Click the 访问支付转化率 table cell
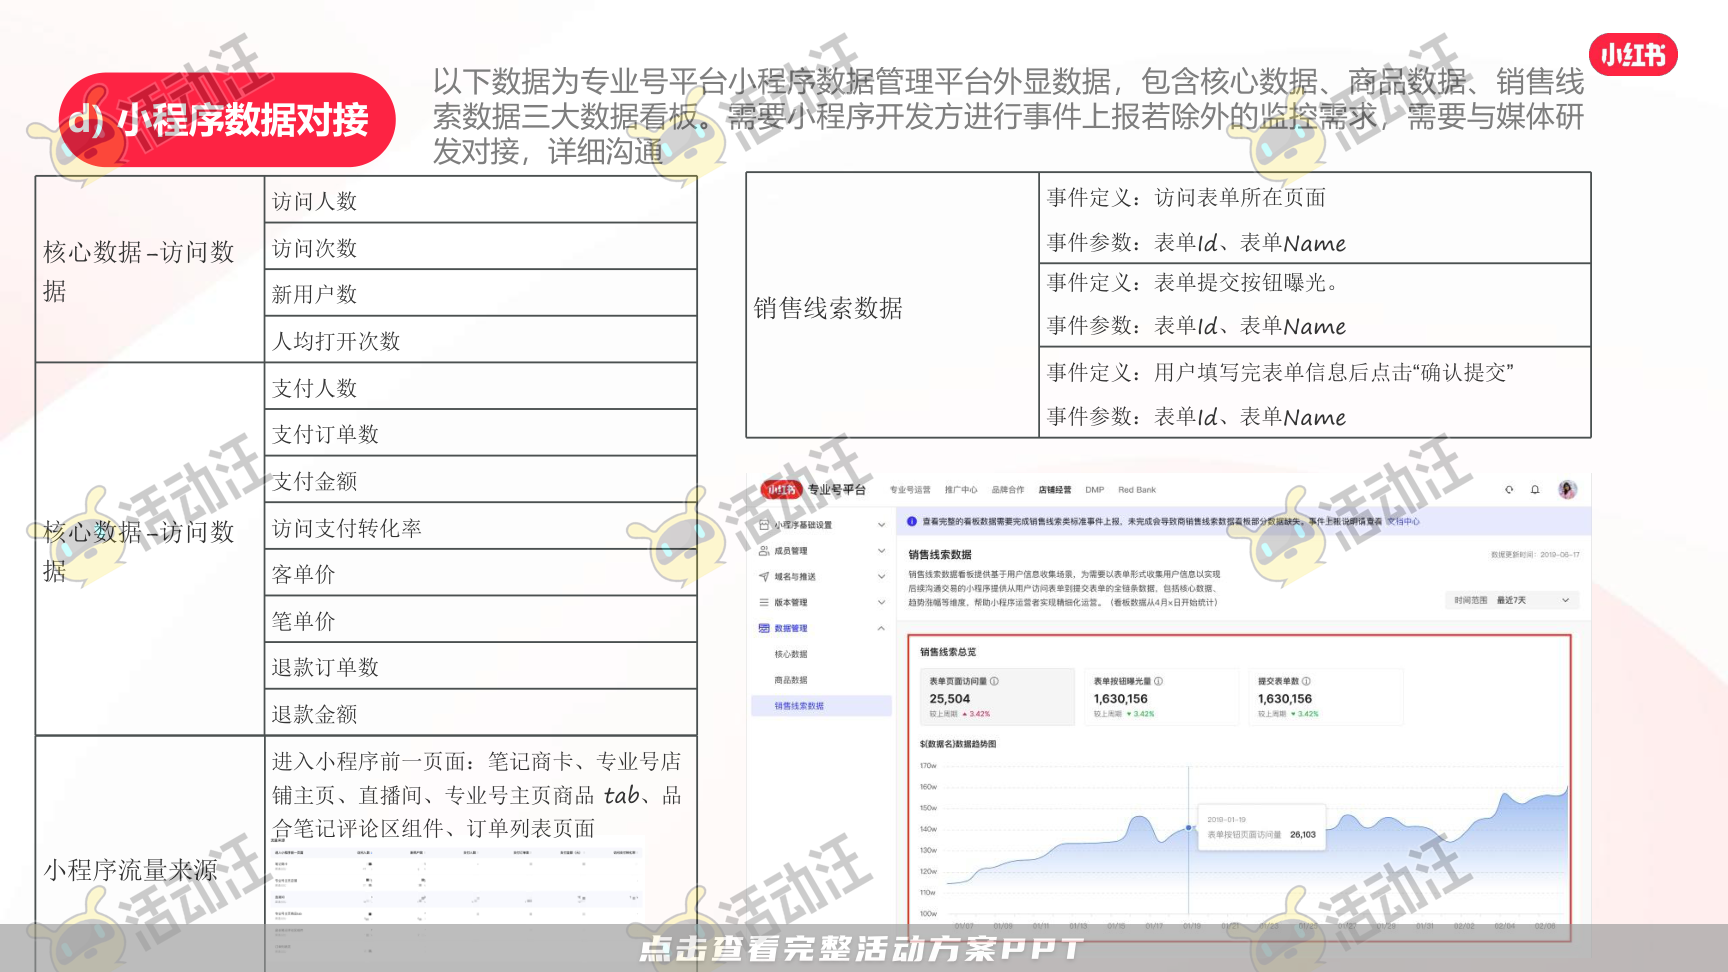 [481, 527]
